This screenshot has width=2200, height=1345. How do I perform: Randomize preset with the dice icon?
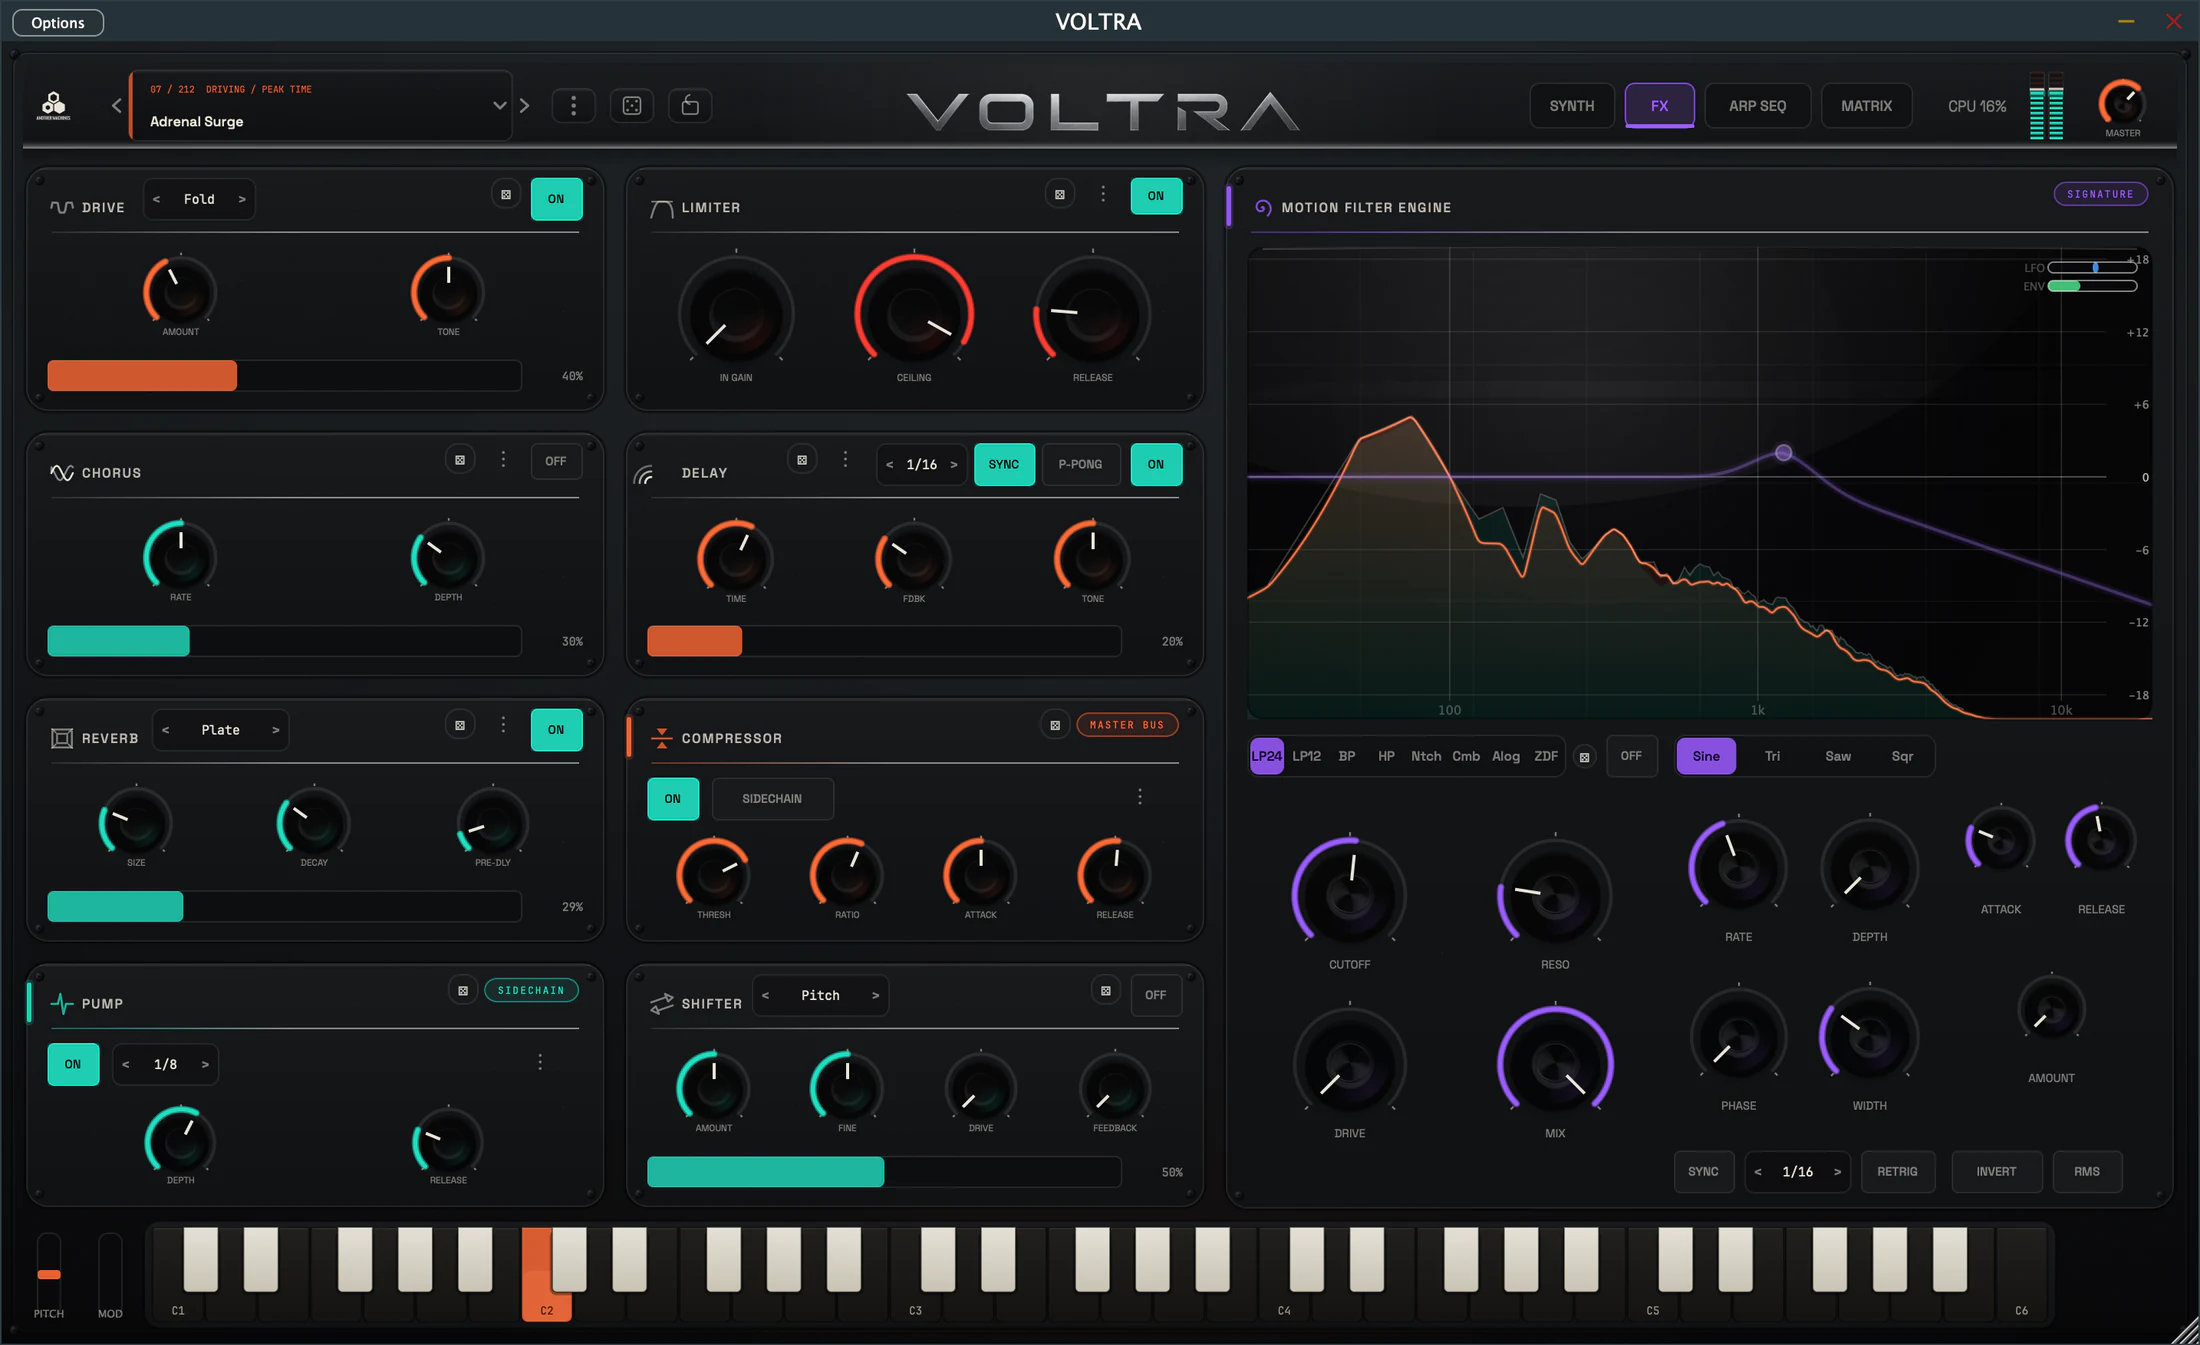coord(632,105)
